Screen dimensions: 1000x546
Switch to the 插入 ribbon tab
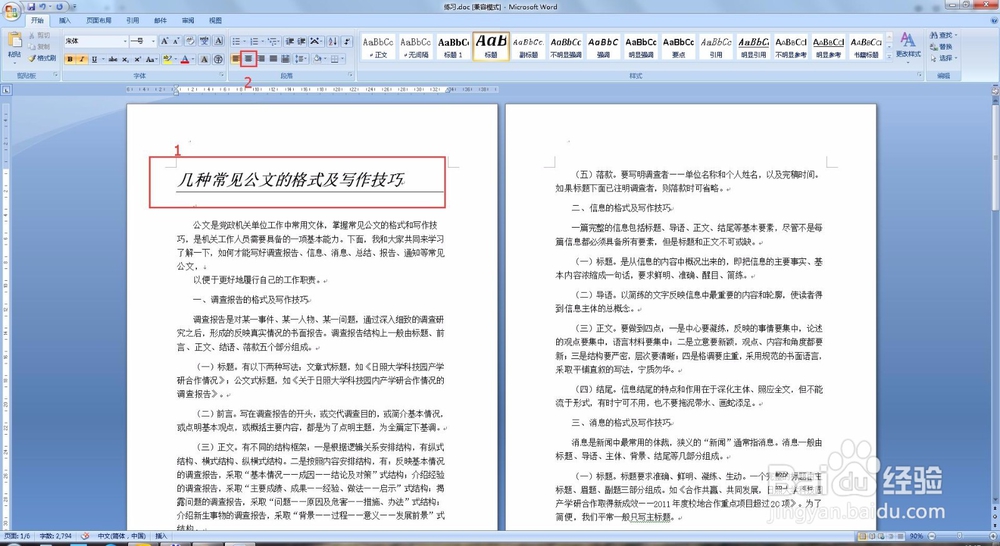tap(65, 20)
